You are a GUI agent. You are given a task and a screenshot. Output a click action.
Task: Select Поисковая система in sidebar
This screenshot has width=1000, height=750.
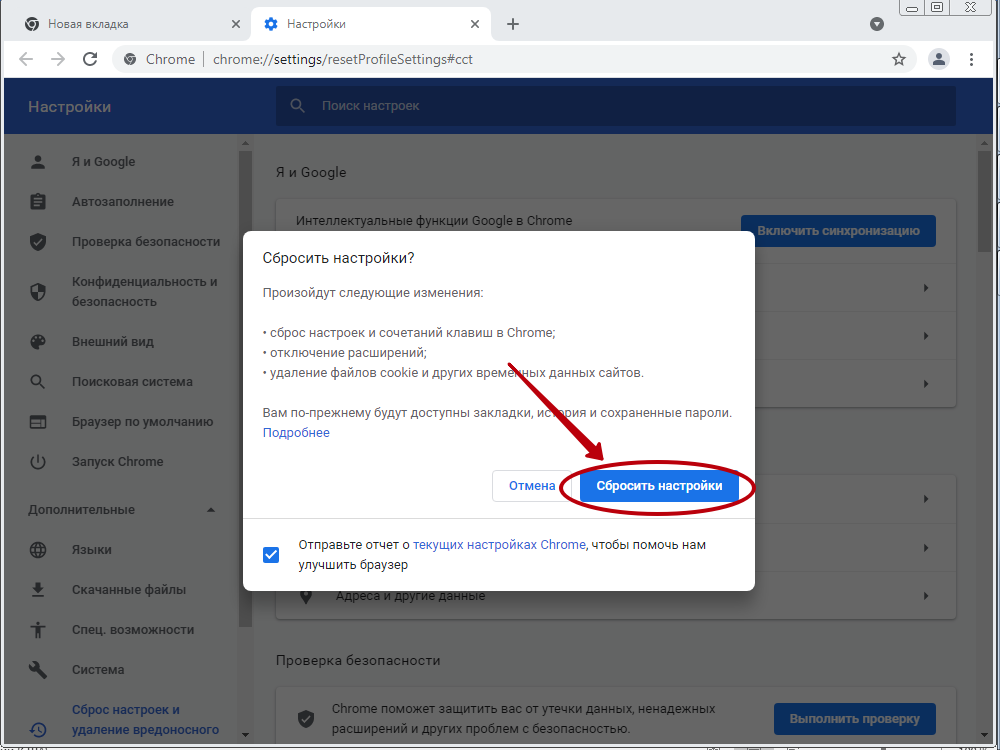coord(132,382)
